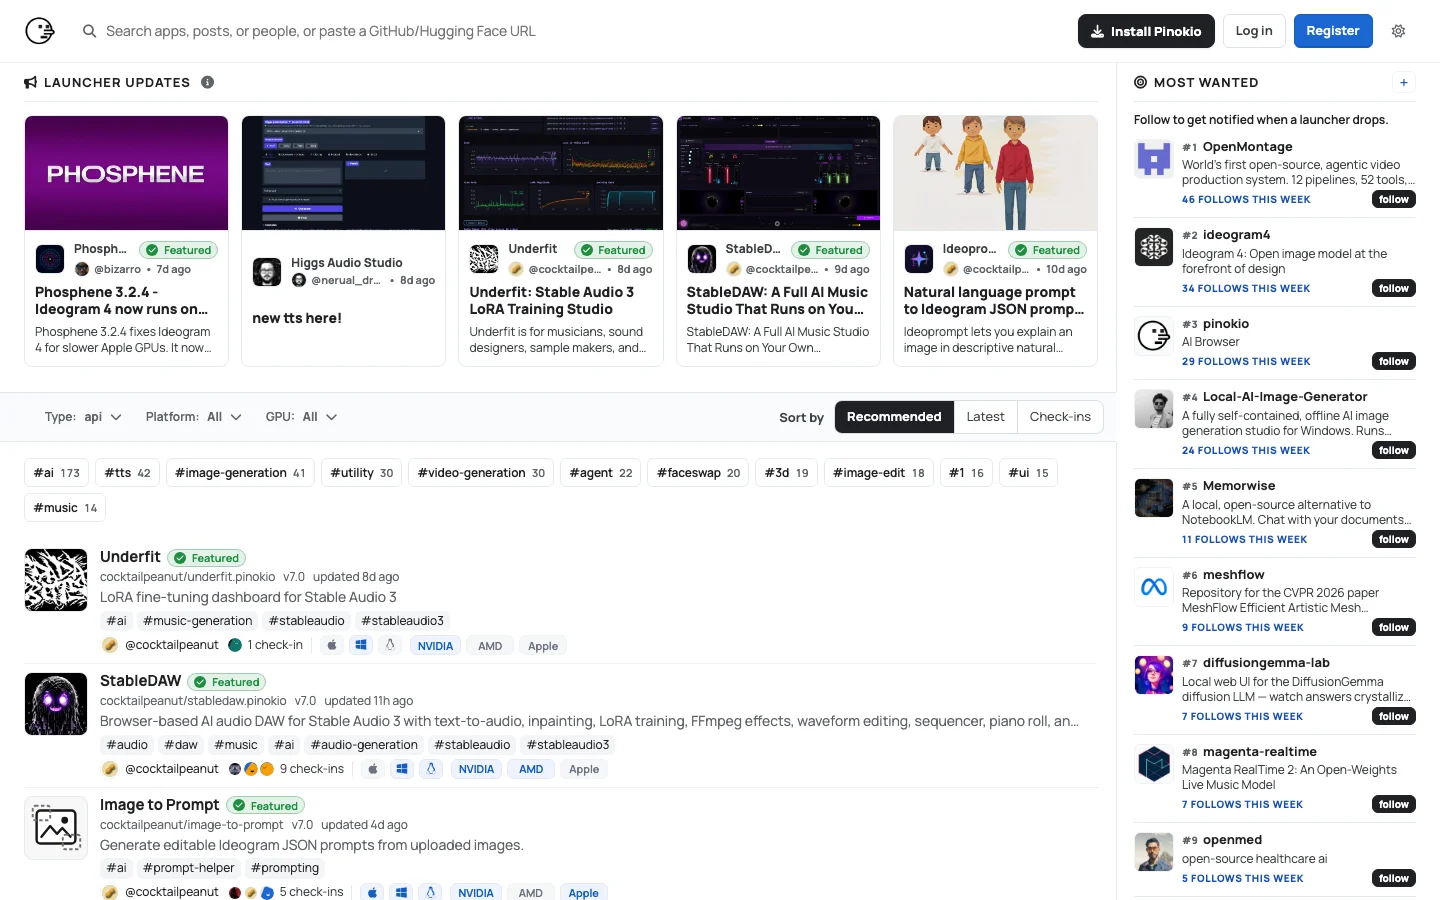The width and height of the screenshot is (1440, 900).
Task: Click the Pinokio logo in the header
Action: click(x=39, y=31)
